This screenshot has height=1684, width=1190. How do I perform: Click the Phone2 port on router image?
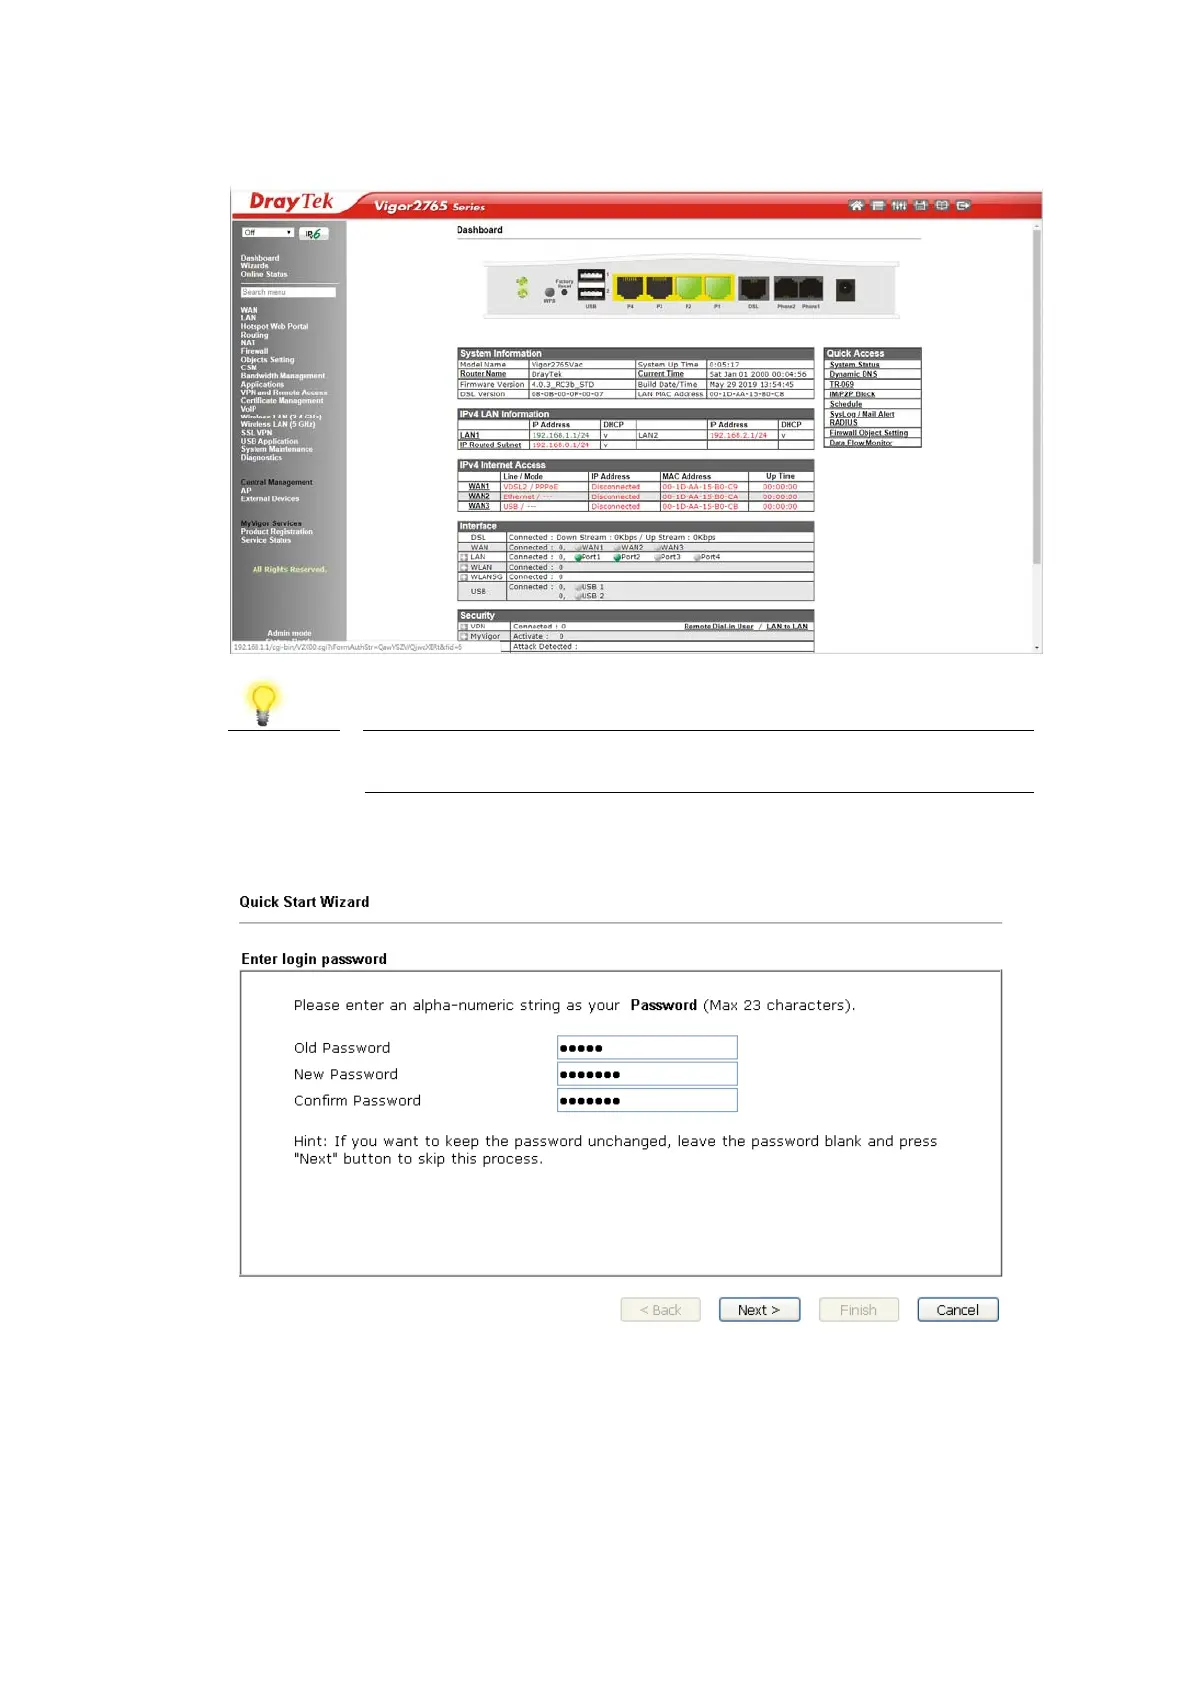pos(787,289)
